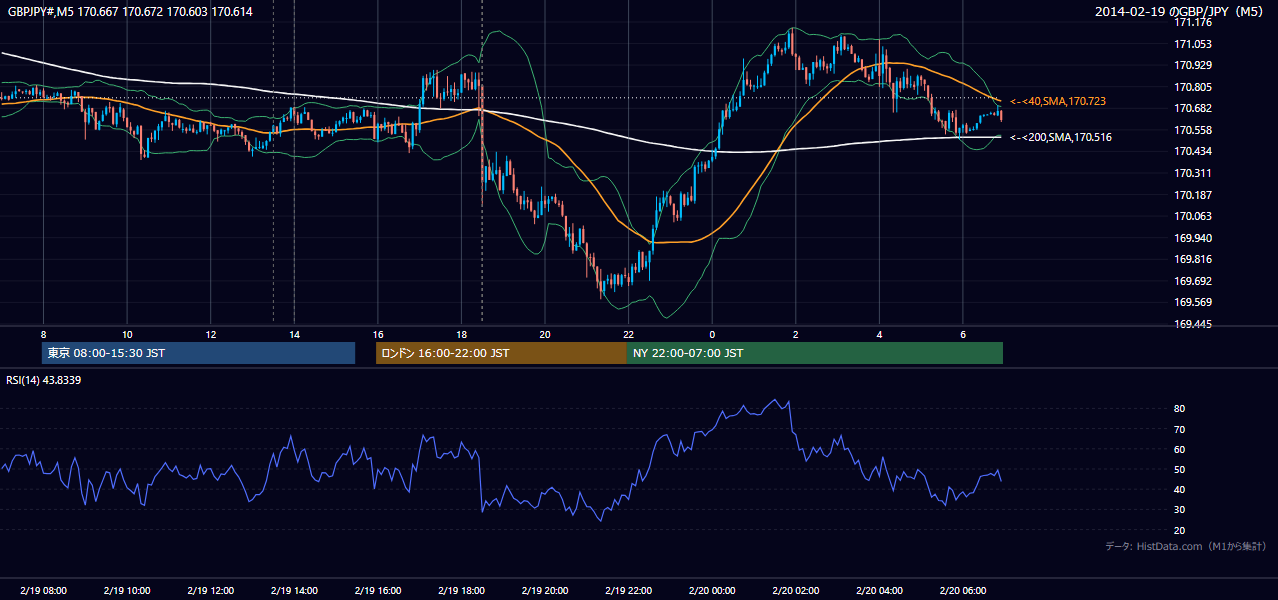Viewport: 1278px width, 600px height.
Task: Click the 2/19 14:00 time label
Action: (x=294, y=590)
